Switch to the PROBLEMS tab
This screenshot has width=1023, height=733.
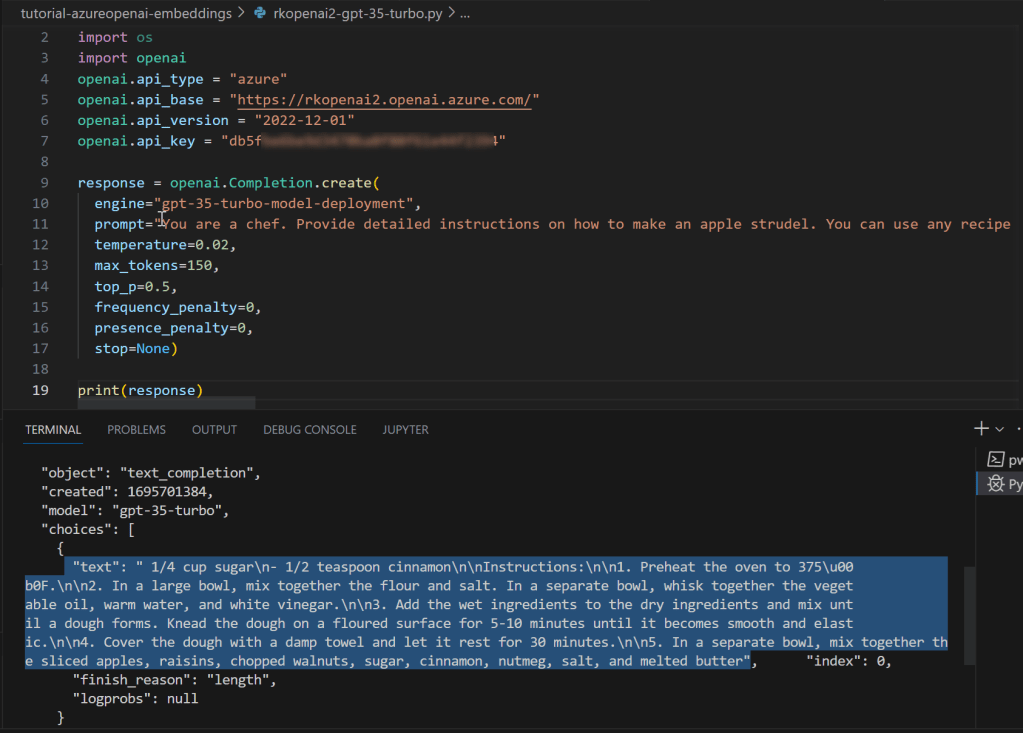click(136, 430)
